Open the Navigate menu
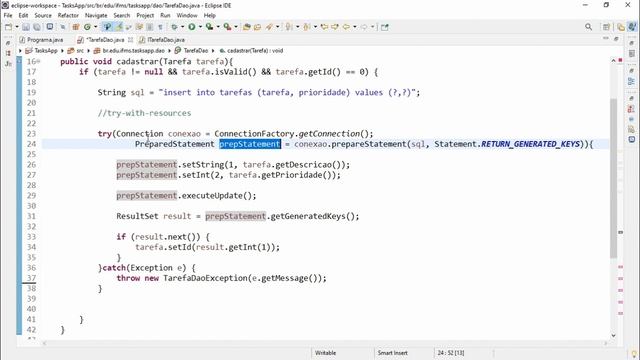640x360 pixels. click(96, 15)
